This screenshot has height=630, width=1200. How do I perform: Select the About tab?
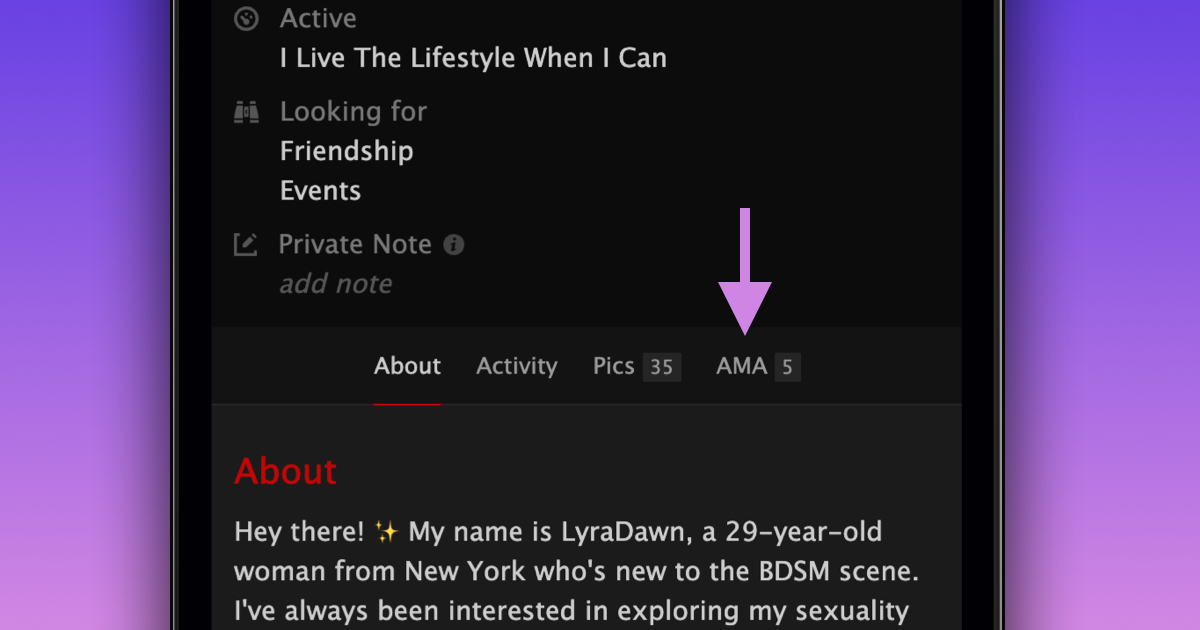[407, 367]
